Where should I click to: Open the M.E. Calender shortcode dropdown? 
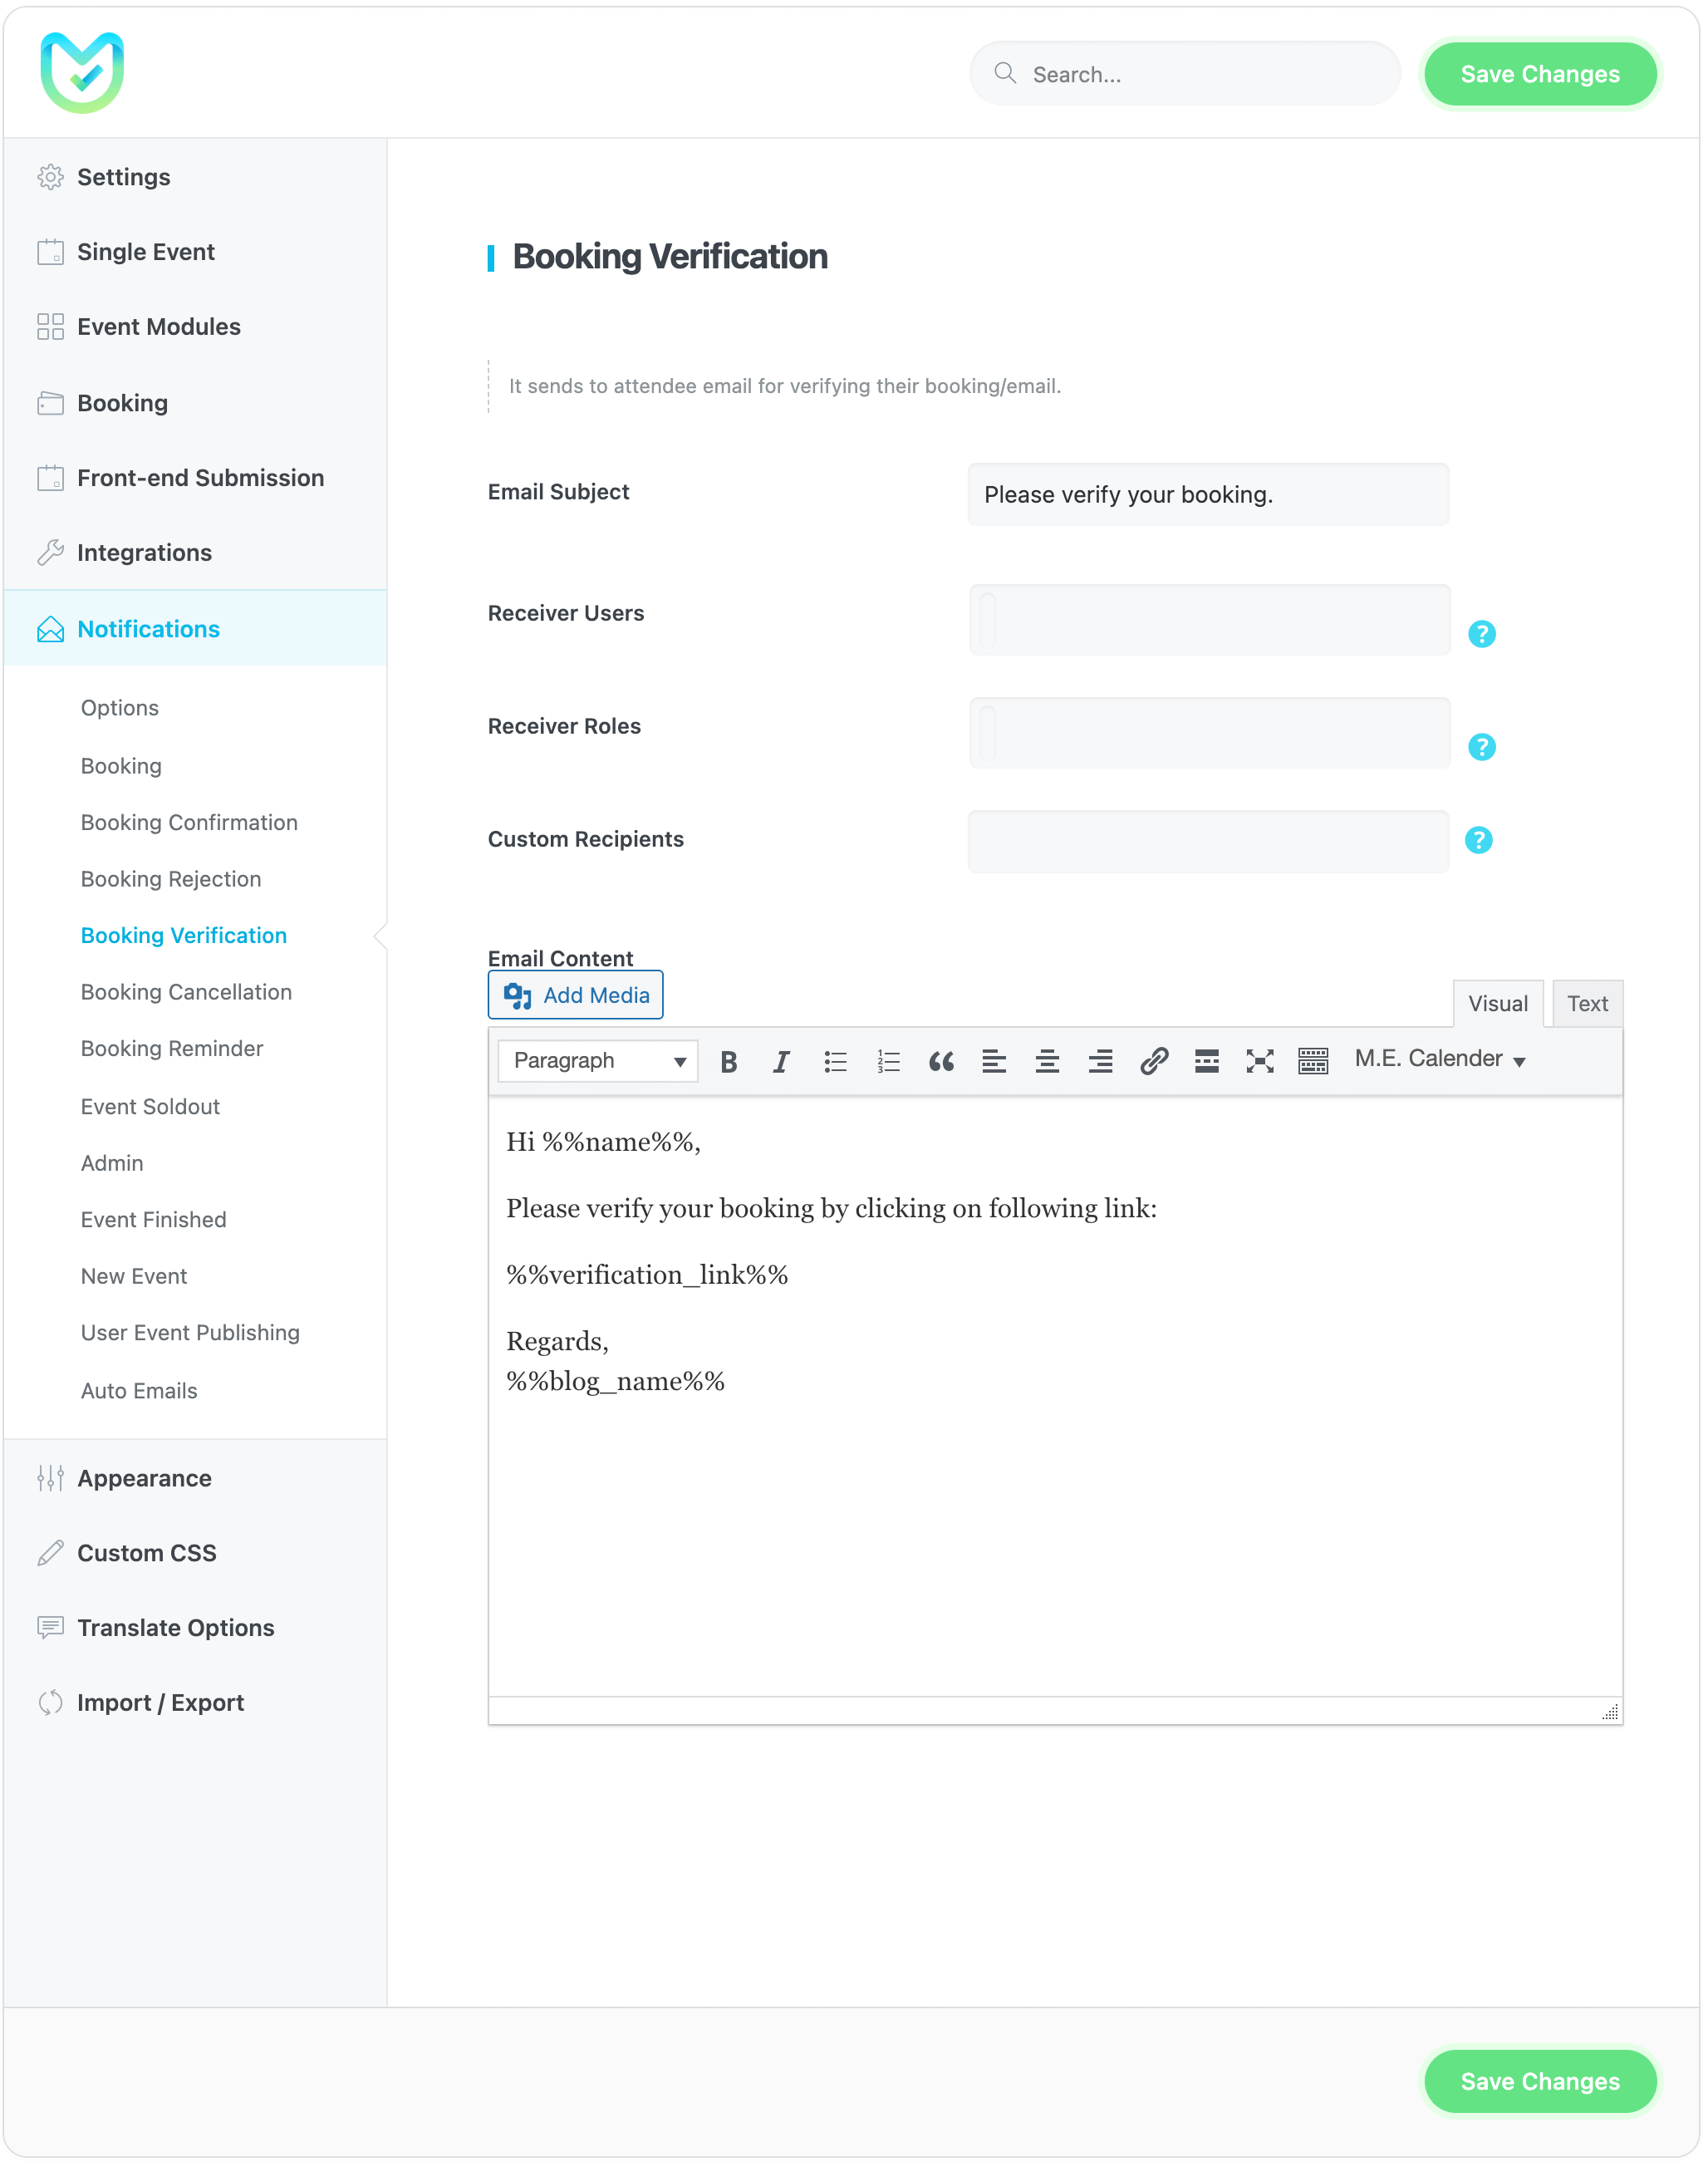pyautogui.click(x=1440, y=1059)
